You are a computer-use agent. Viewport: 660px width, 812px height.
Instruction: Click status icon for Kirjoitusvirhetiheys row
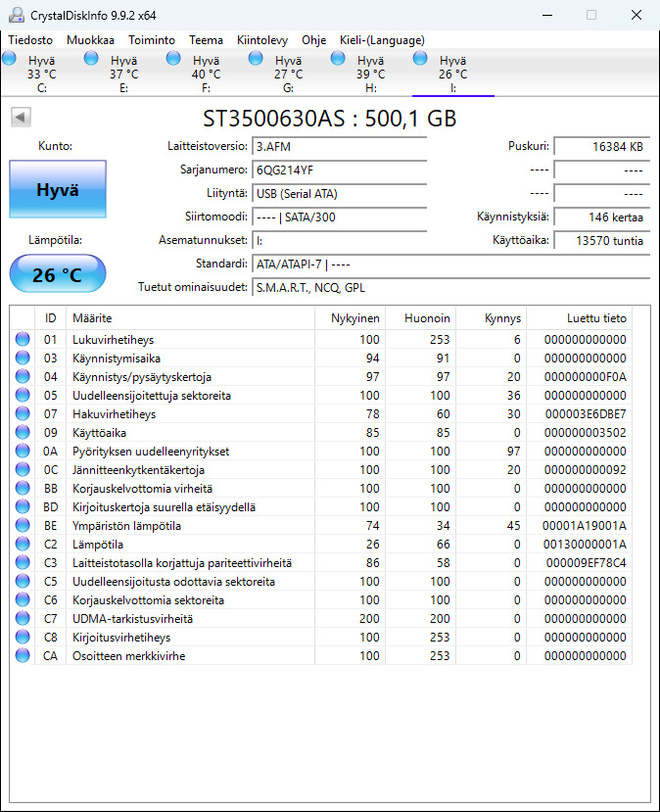[x=23, y=637]
